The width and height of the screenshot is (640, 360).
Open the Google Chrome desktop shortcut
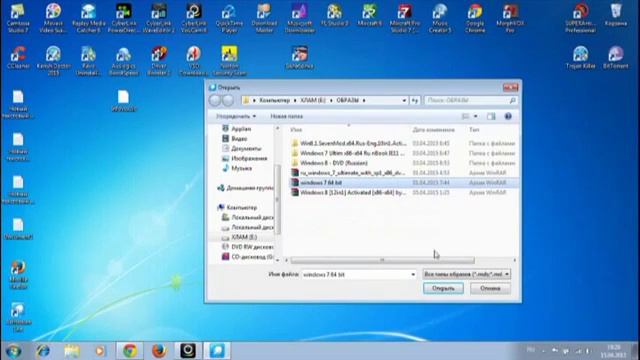point(475,18)
